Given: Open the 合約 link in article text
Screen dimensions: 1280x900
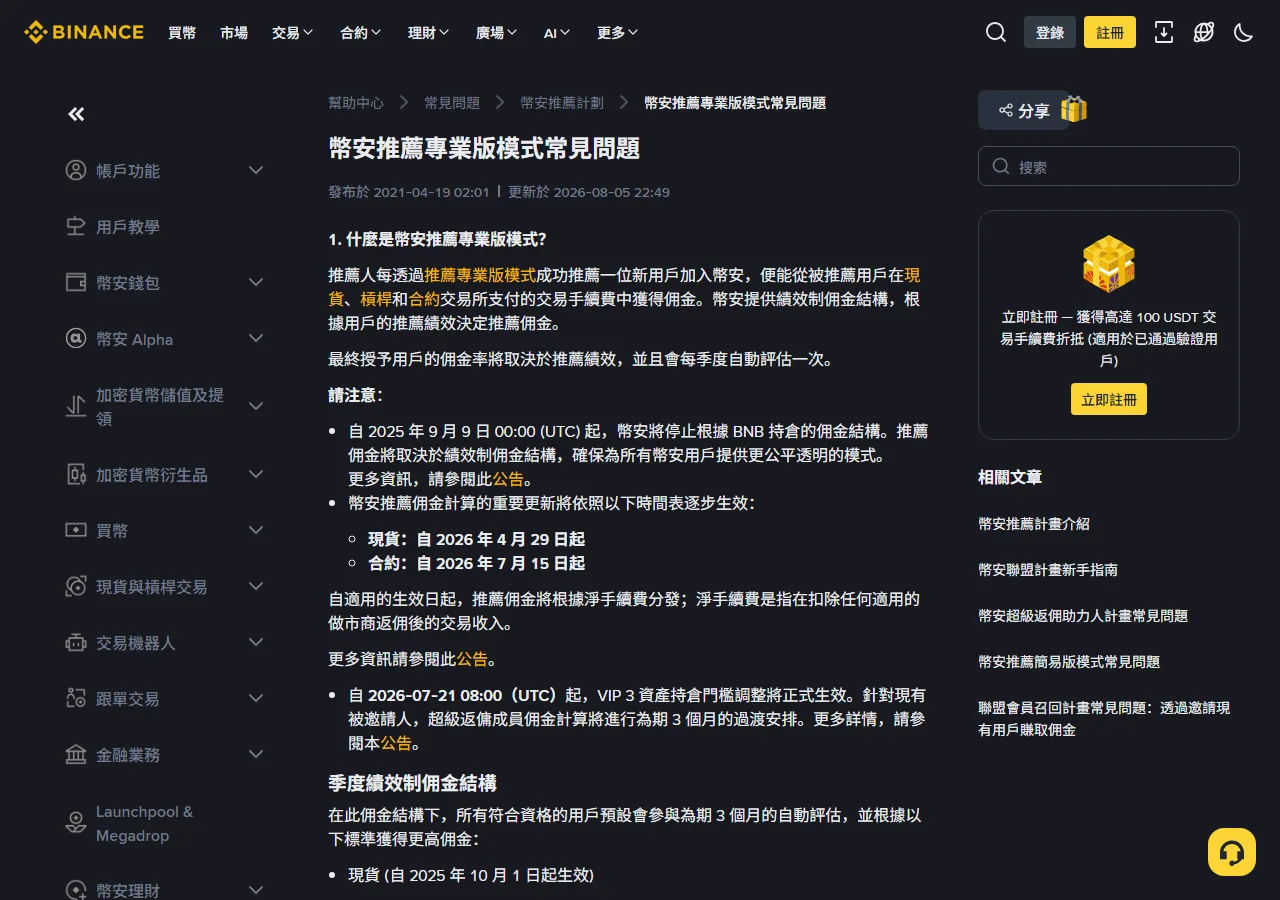Looking at the screenshot, I should coord(424,299).
